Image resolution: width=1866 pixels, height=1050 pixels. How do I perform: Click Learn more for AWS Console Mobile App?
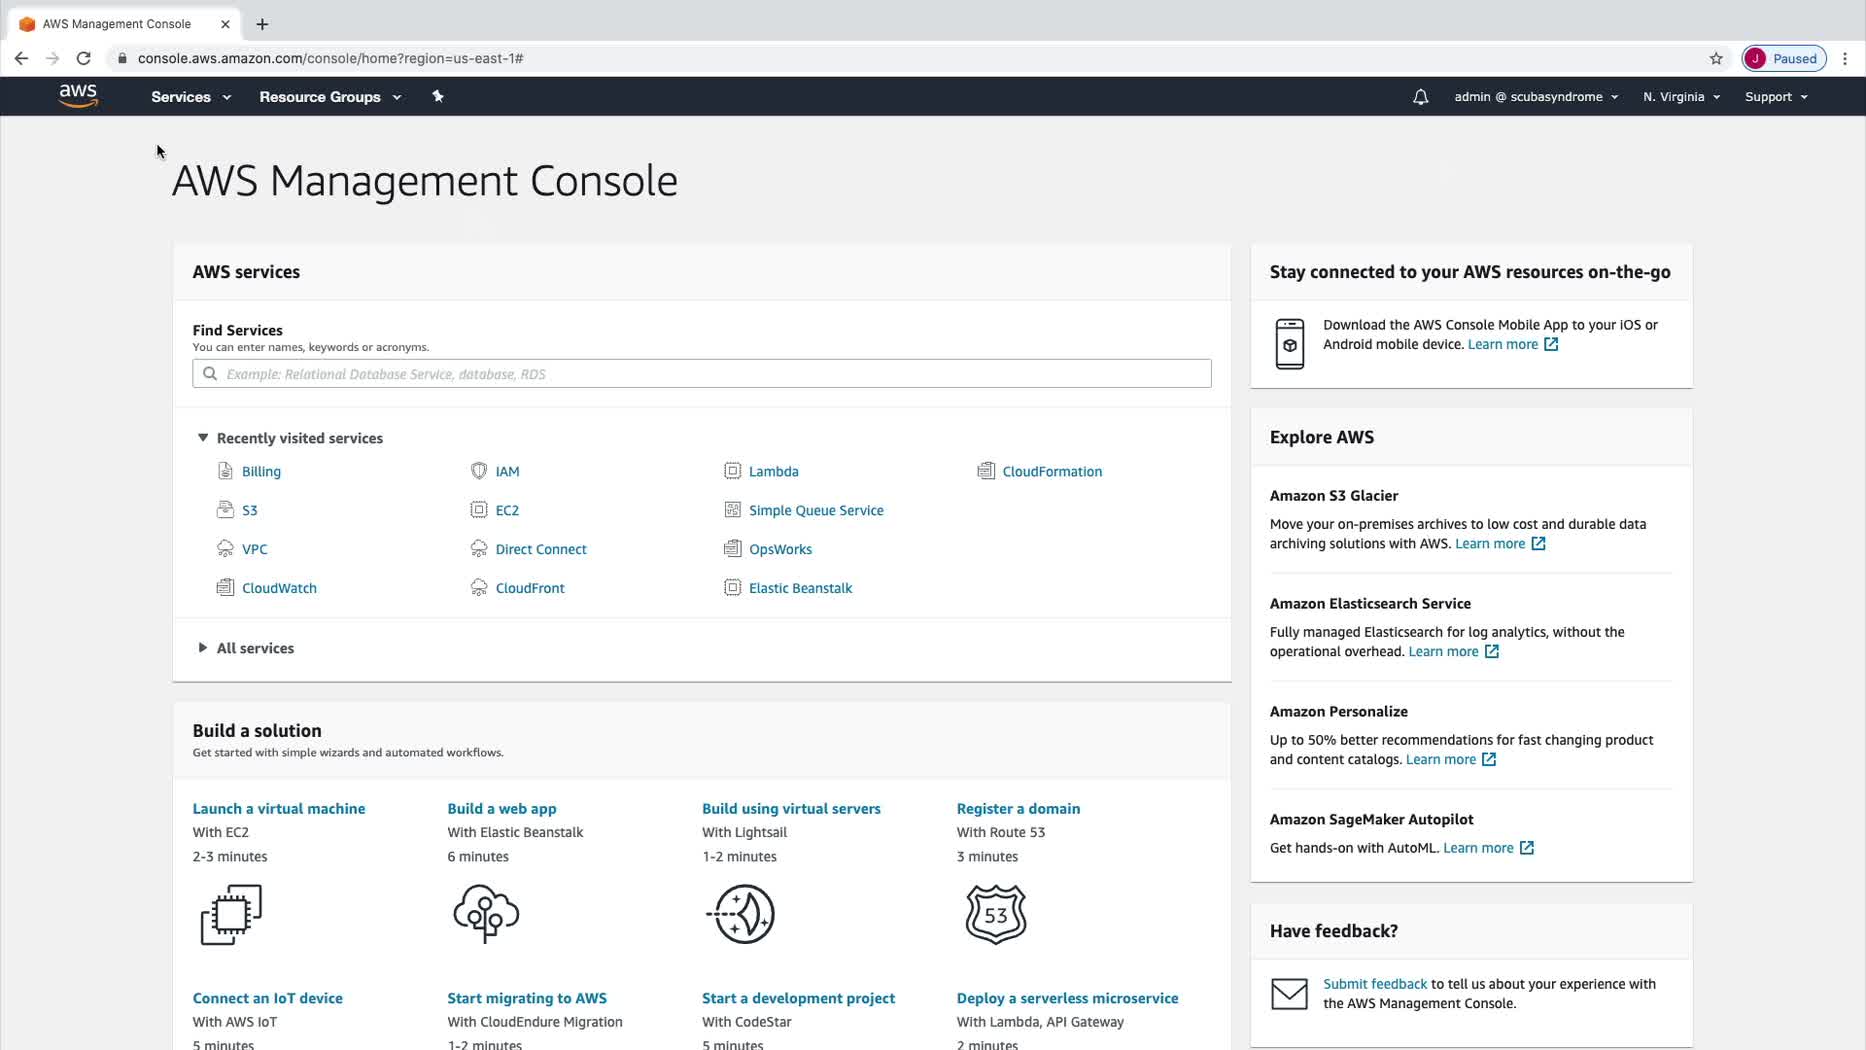[1513, 344]
